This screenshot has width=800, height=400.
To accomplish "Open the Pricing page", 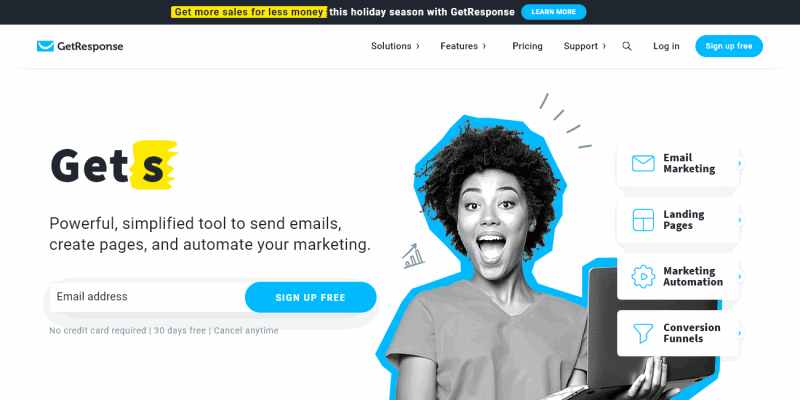I will coord(528,46).
